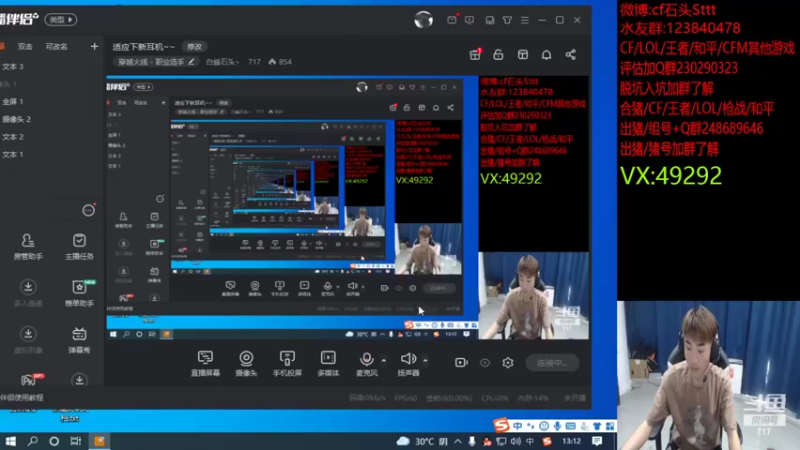Add a camera (摄像头) source
The height and width of the screenshot is (450, 800).
point(246,363)
